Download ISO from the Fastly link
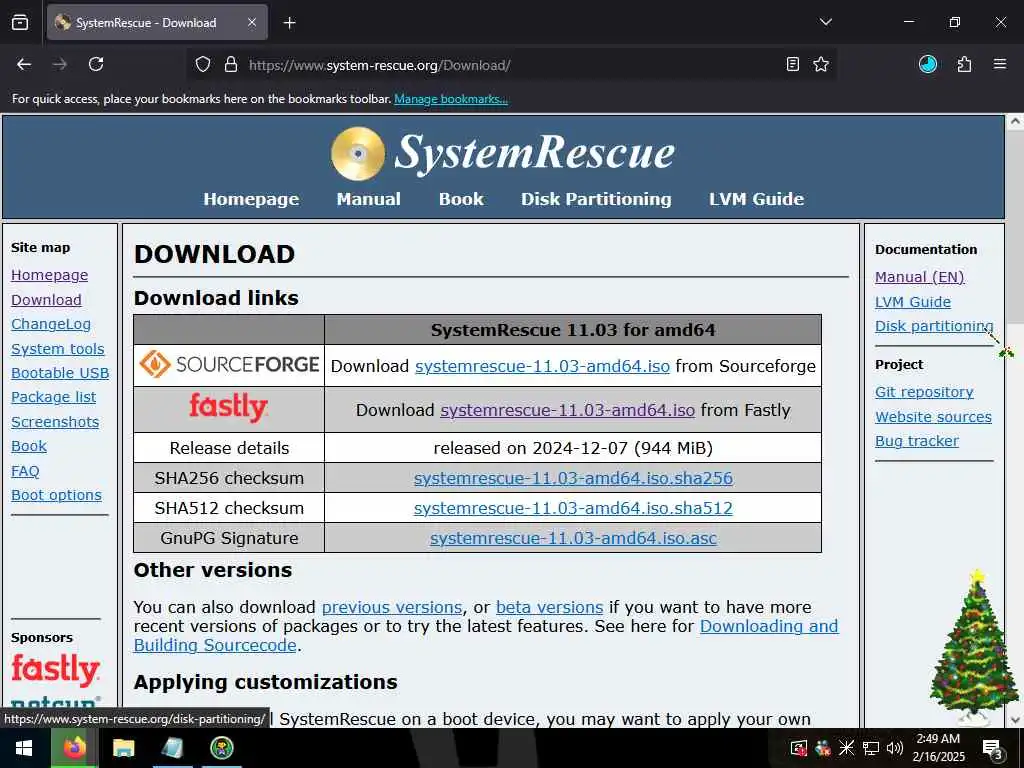Viewport: 1024px width, 768px height. pyautogui.click(x=567, y=410)
